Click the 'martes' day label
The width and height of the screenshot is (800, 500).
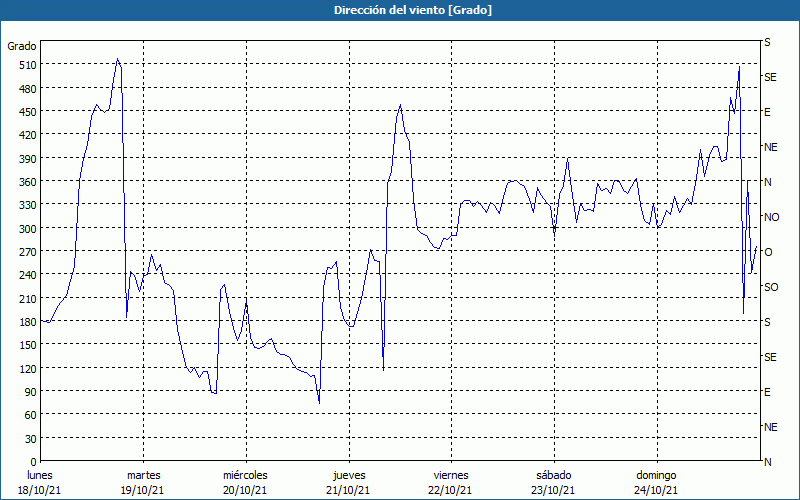[x=143, y=476]
